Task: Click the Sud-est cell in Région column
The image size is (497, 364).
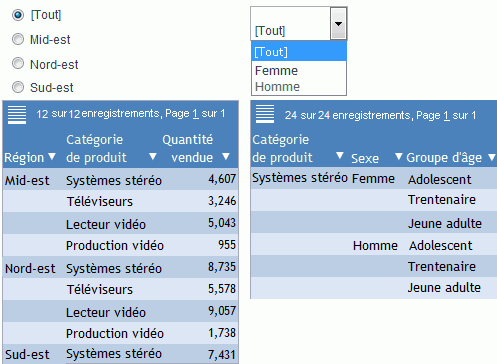Action: tap(27, 355)
